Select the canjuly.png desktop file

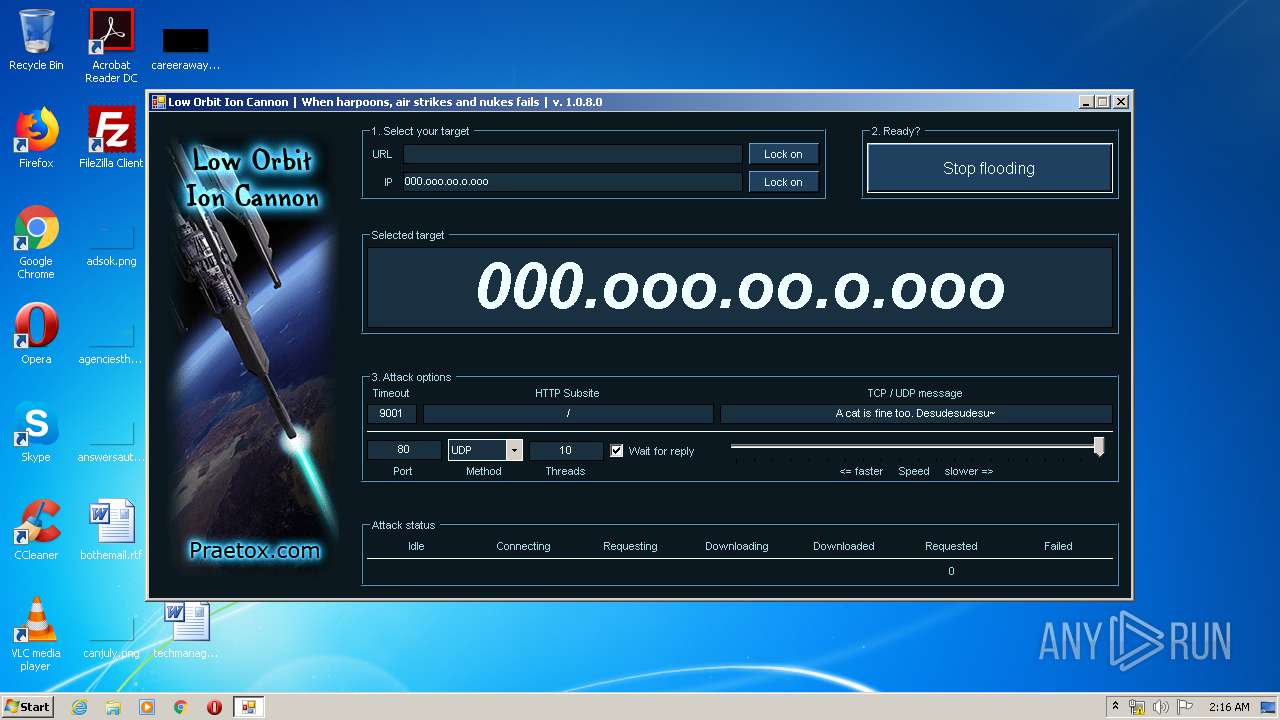[111, 635]
